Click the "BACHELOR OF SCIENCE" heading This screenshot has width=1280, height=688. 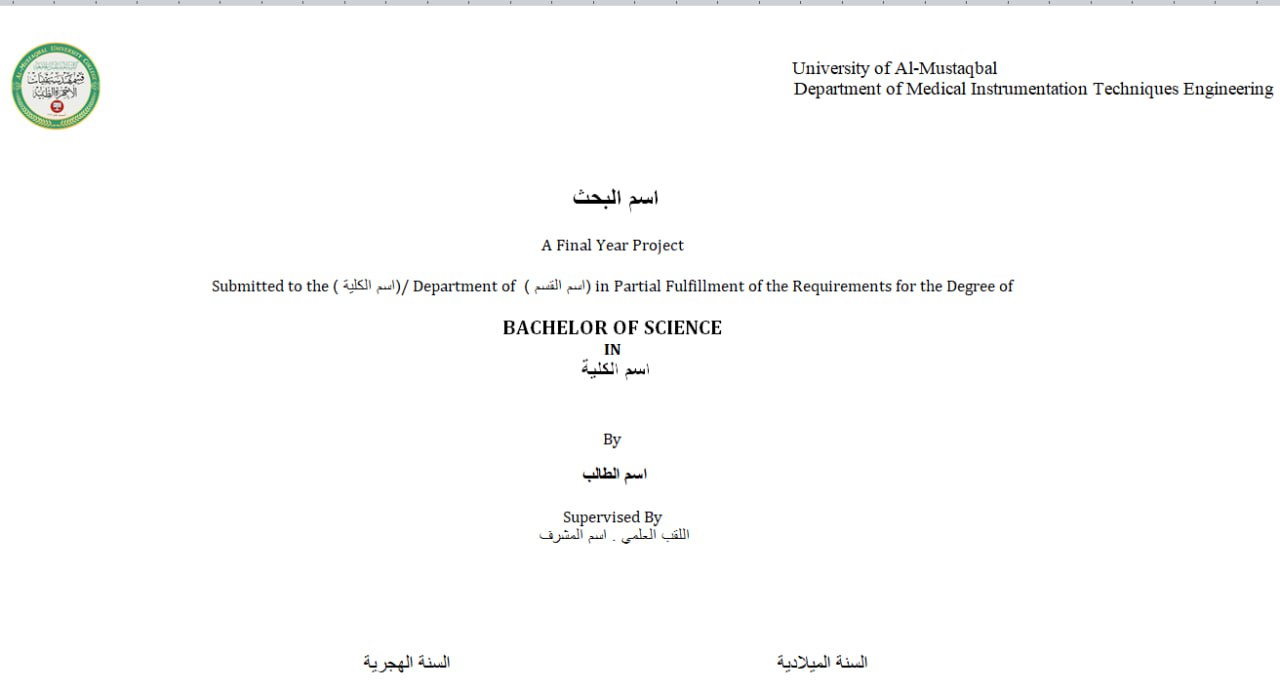click(612, 328)
